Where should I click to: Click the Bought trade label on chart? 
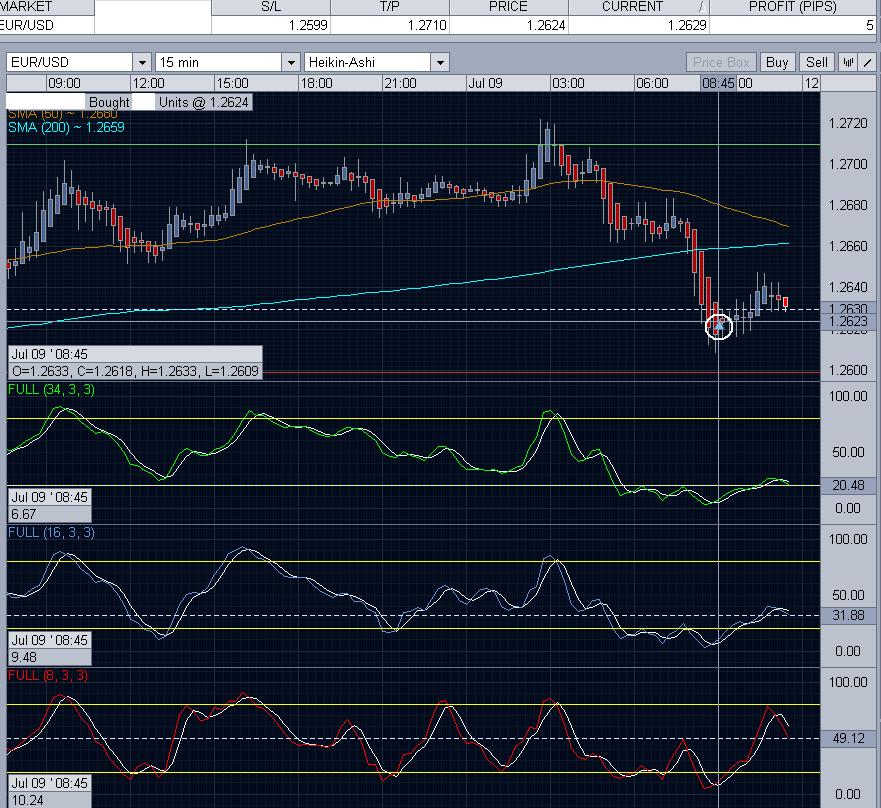(x=109, y=102)
